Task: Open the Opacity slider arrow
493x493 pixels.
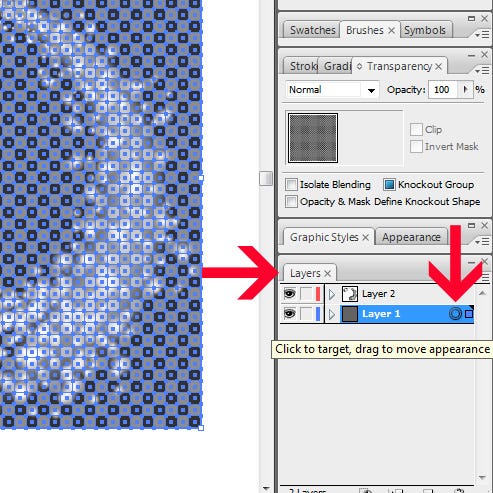Action: tap(465, 89)
